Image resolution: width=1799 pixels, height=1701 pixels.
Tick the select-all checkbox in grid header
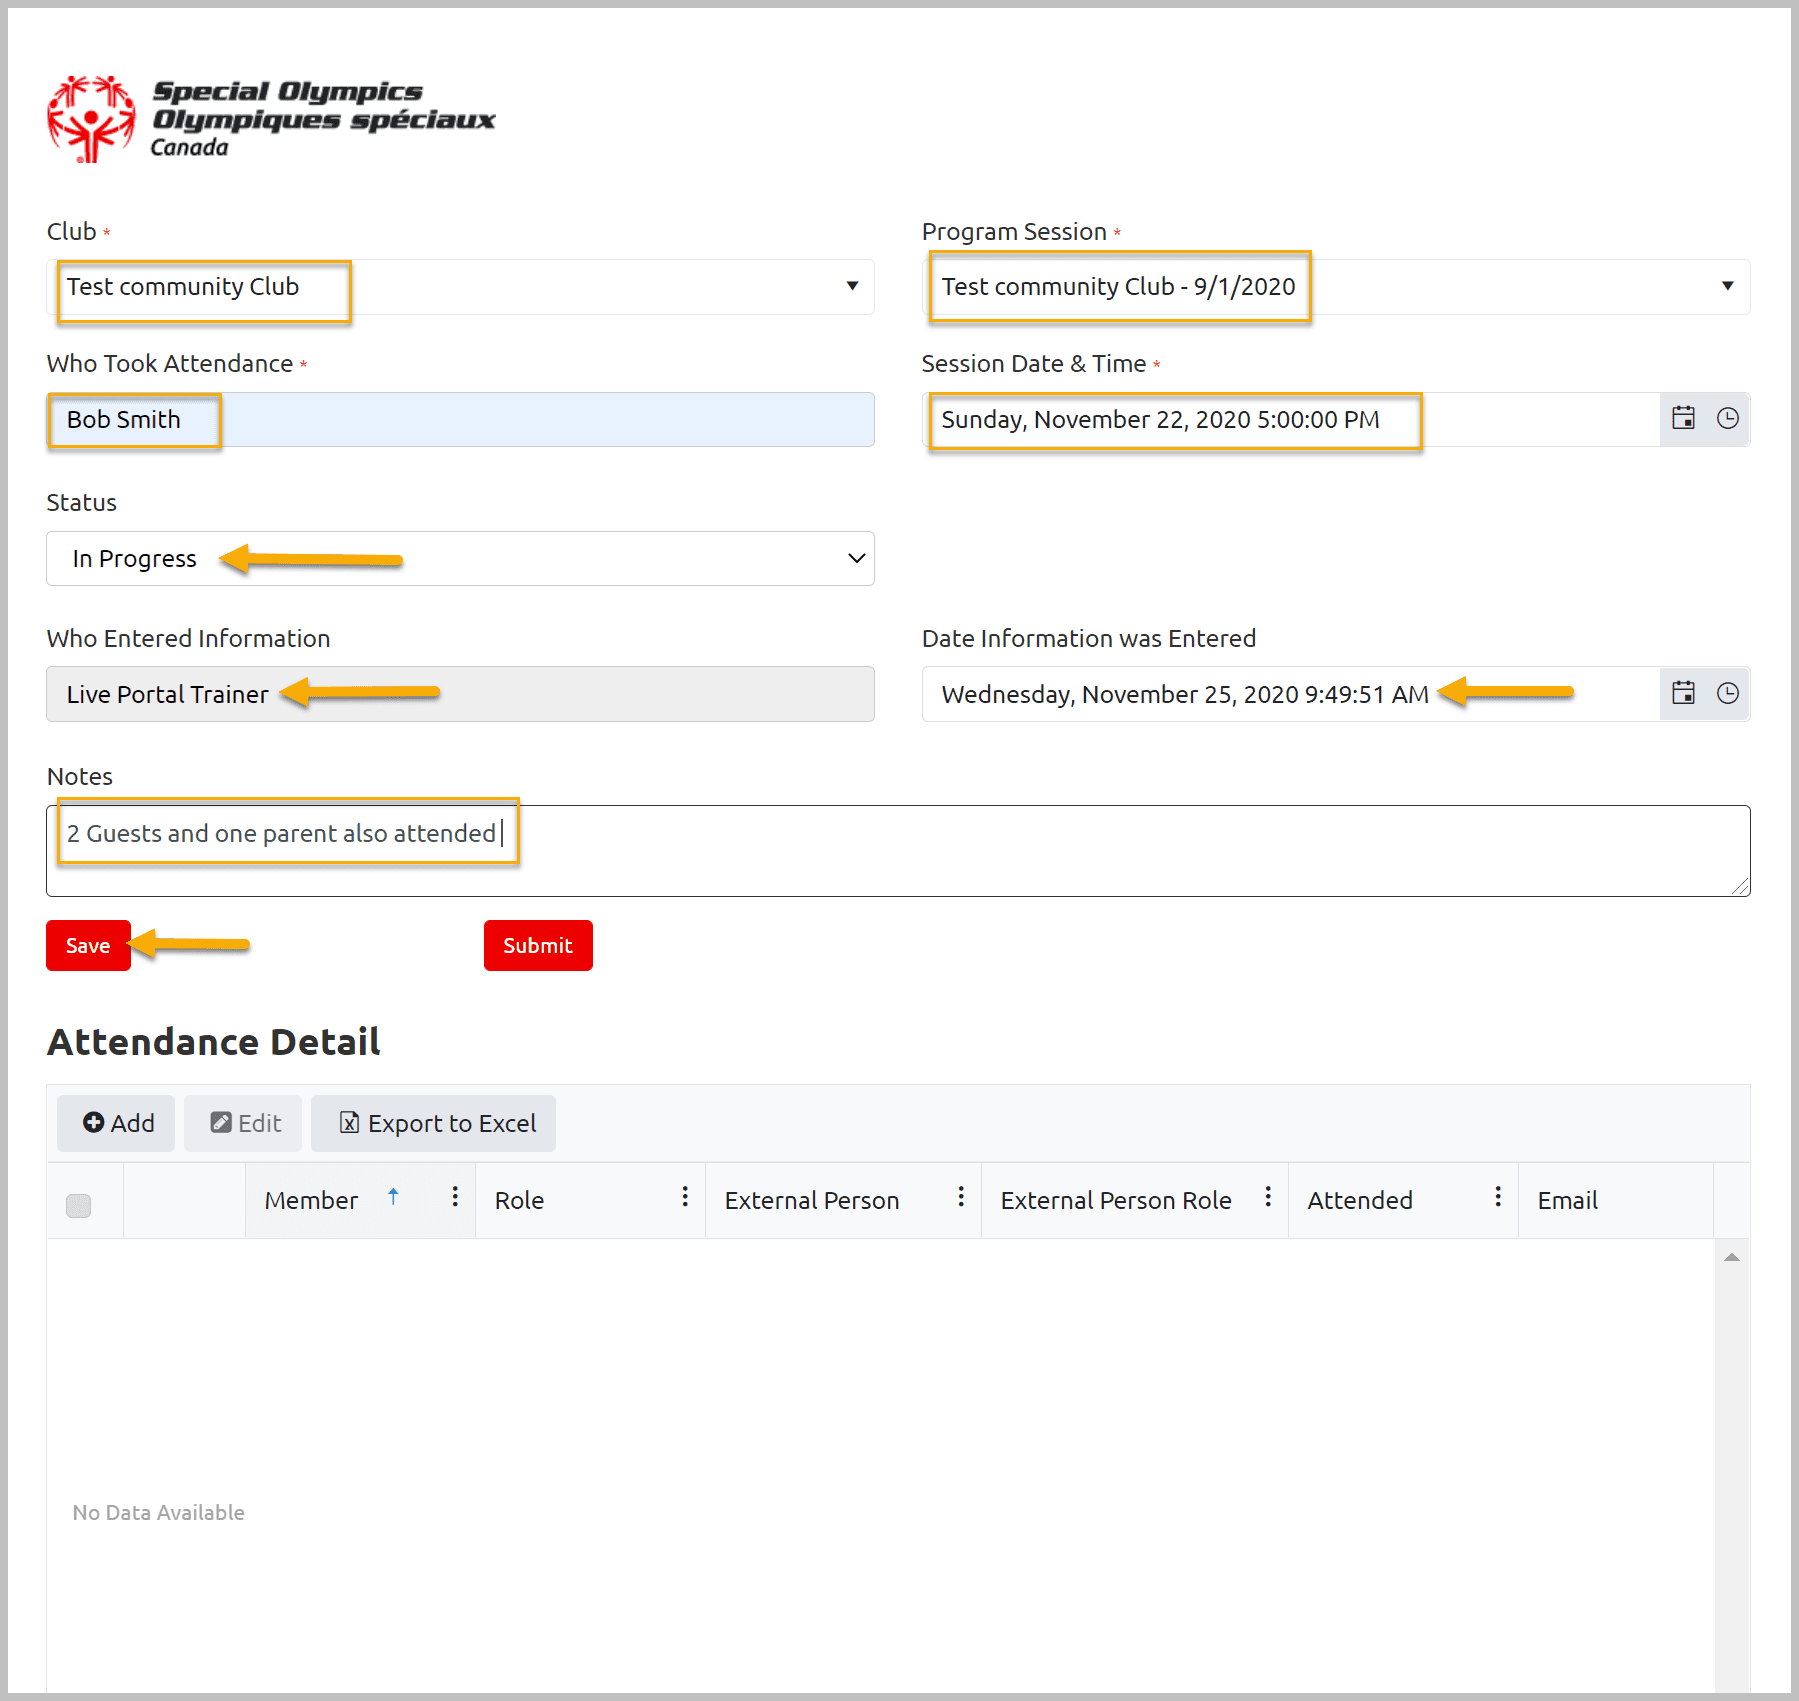[x=78, y=1205]
